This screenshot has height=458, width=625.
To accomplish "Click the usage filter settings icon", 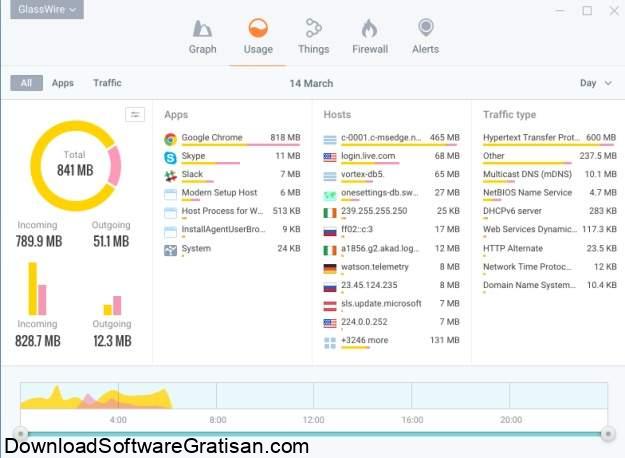I will click(x=135, y=115).
